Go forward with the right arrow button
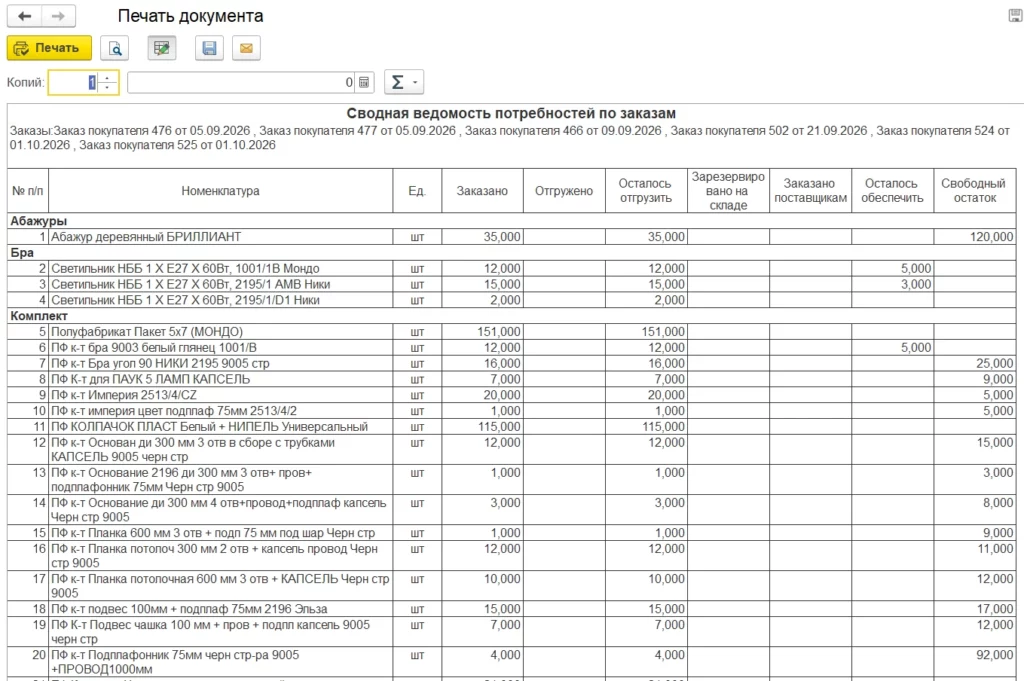This screenshot has height=681, width=1024. point(58,16)
